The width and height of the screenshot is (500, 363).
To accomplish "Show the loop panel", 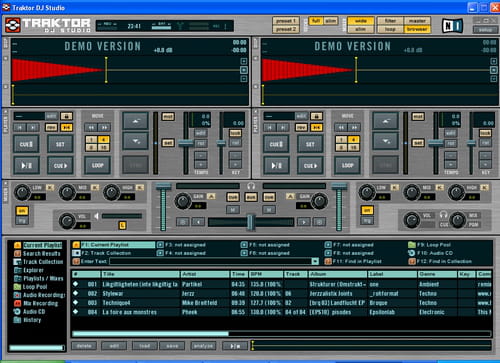I will pyautogui.click(x=390, y=29).
